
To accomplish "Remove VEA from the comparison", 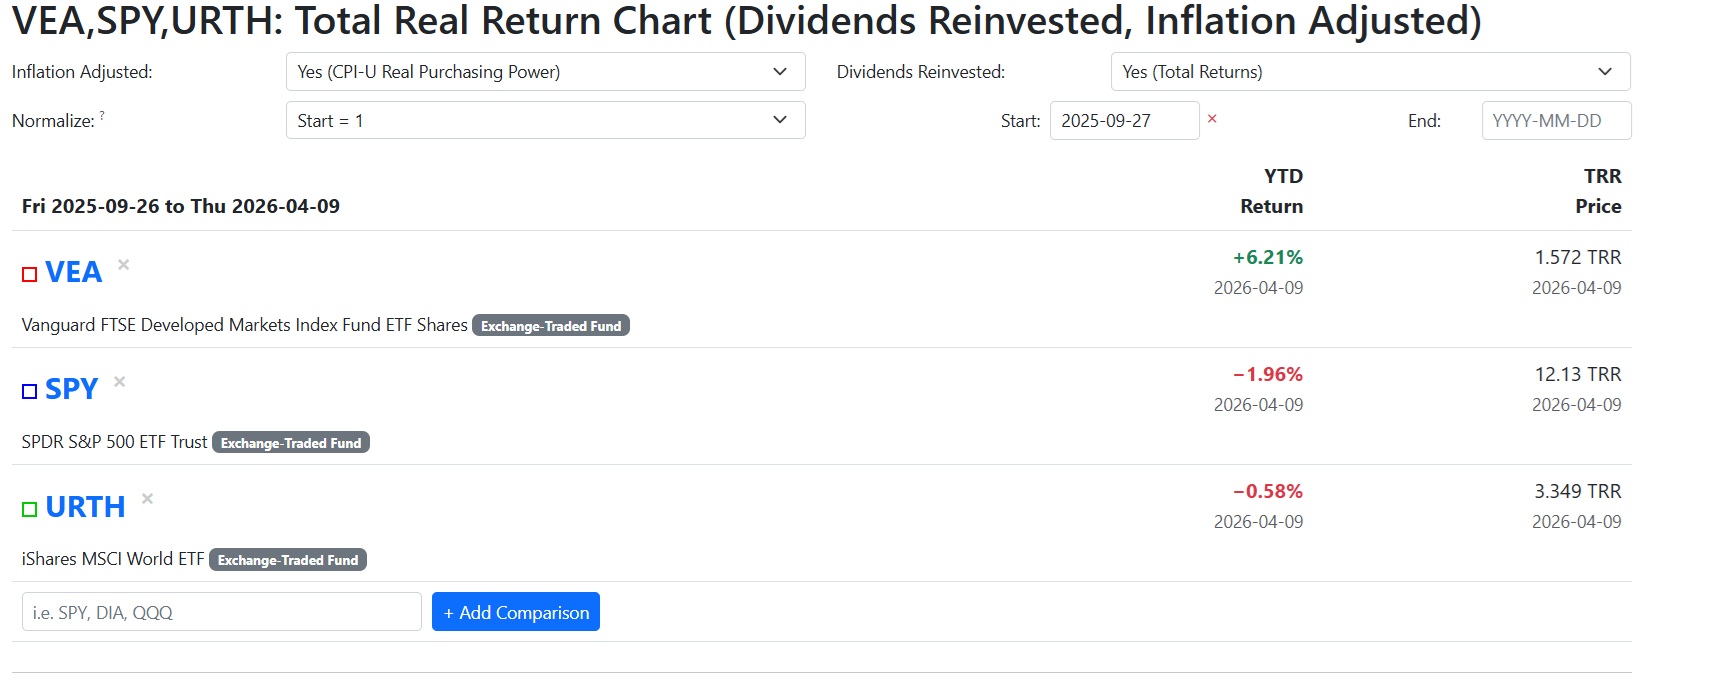I will (124, 265).
